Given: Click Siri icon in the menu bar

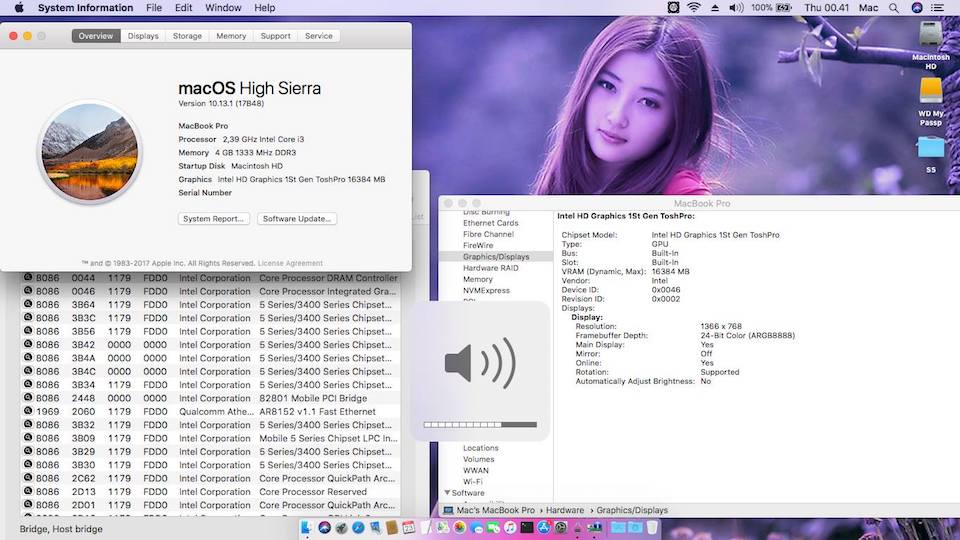Looking at the screenshot, I should pos(917,8).
